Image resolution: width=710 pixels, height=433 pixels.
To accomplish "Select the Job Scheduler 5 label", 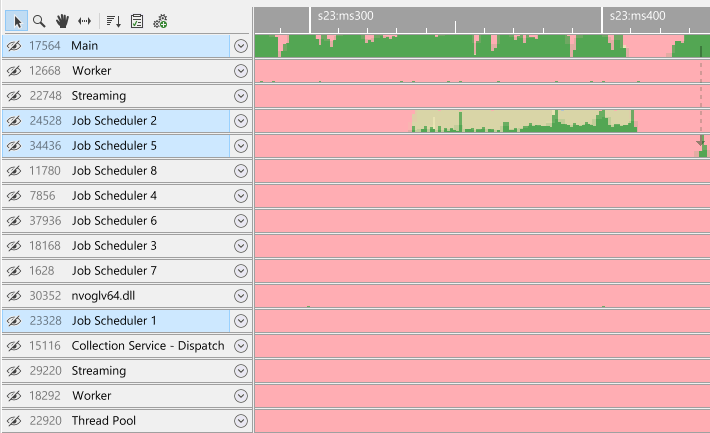I will pyautogui.click(x=114, y=146).
